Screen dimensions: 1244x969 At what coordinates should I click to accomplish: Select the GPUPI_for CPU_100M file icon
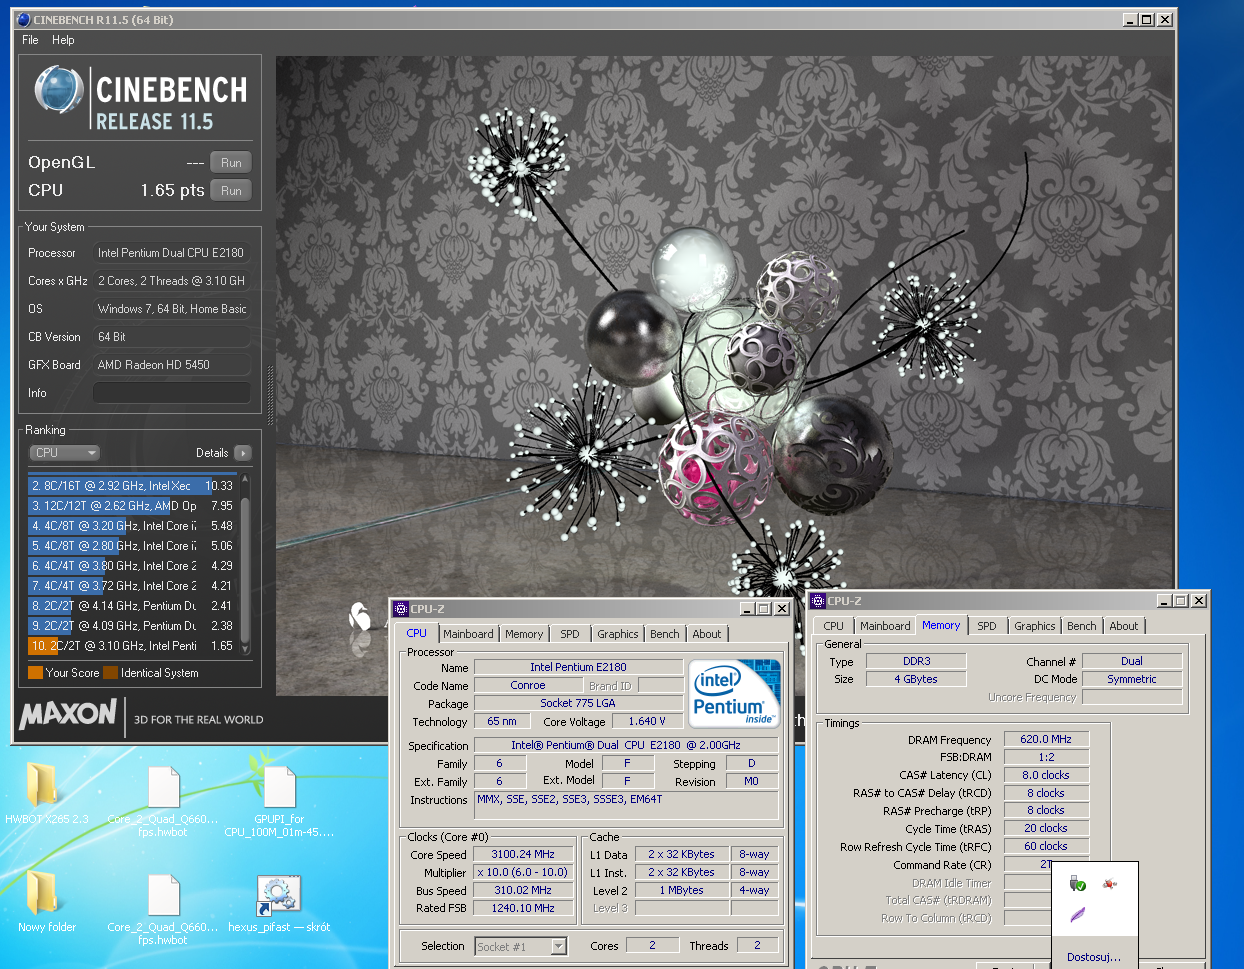(x=279, y=786)
